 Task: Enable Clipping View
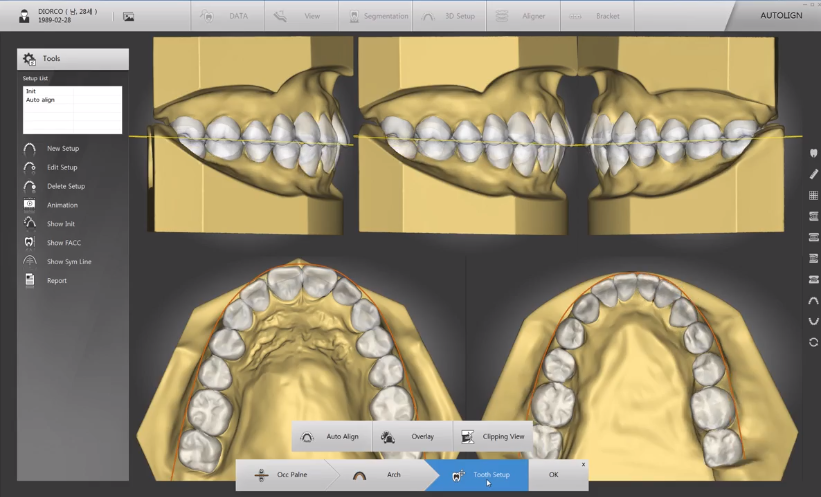pyautogui.click(x=493, y=436)
